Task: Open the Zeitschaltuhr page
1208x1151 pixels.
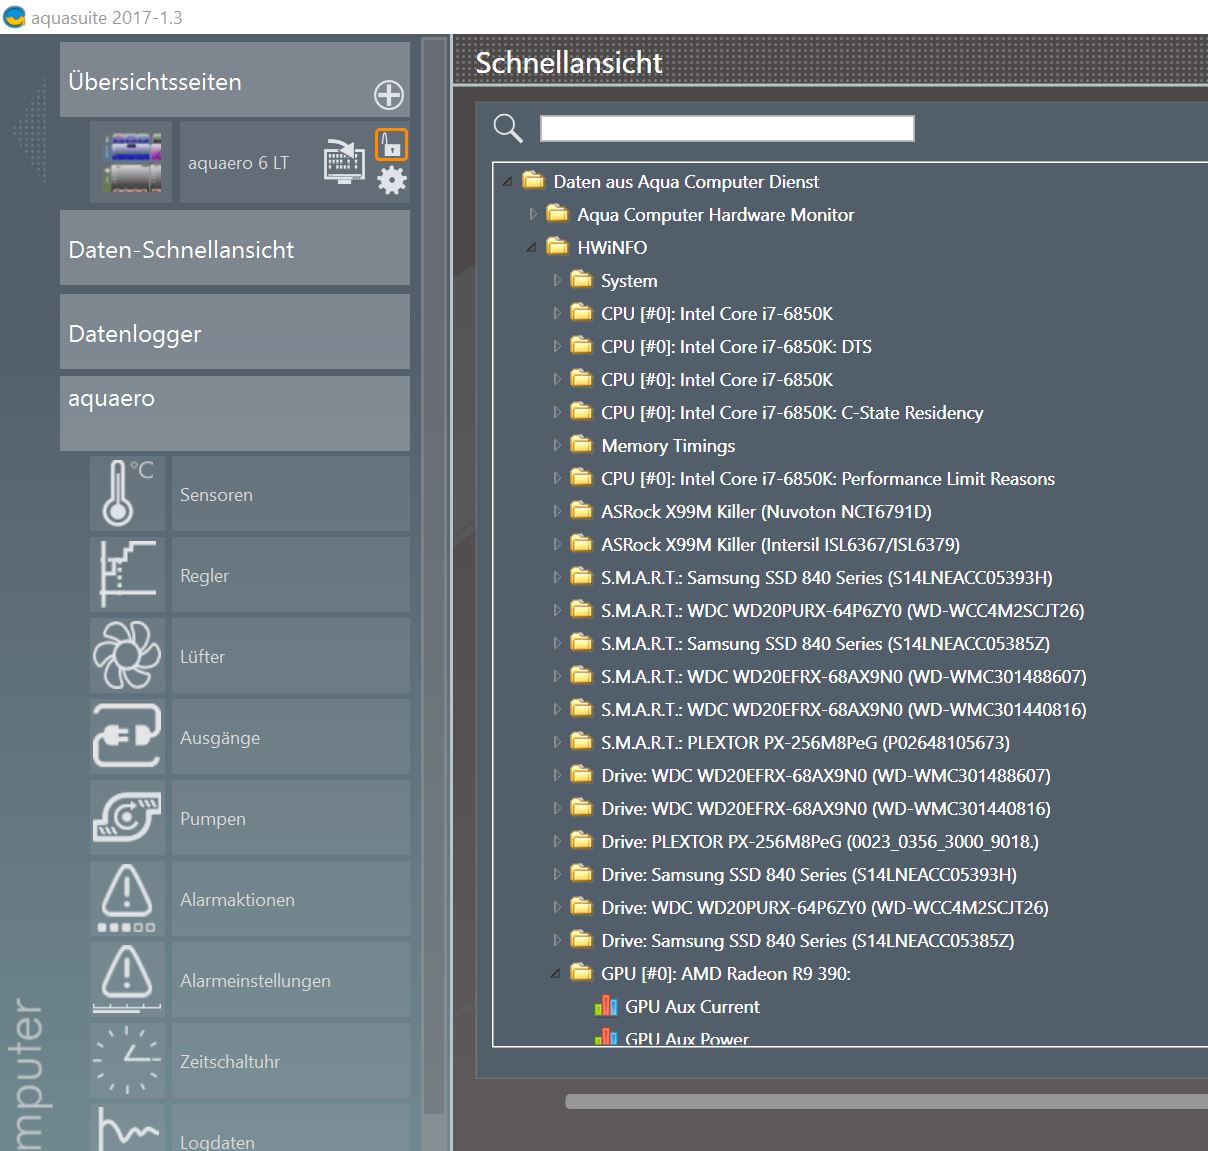Action: coord(291,1061)
